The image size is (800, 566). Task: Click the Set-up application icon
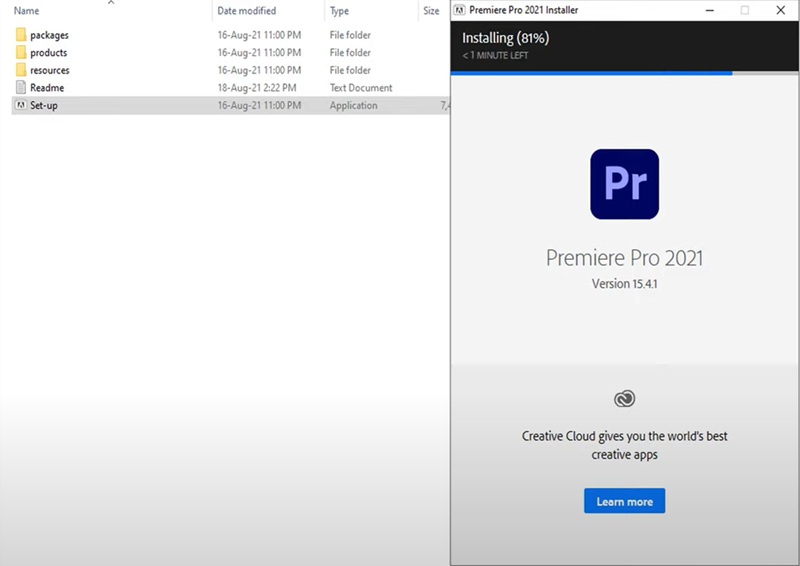21,106
